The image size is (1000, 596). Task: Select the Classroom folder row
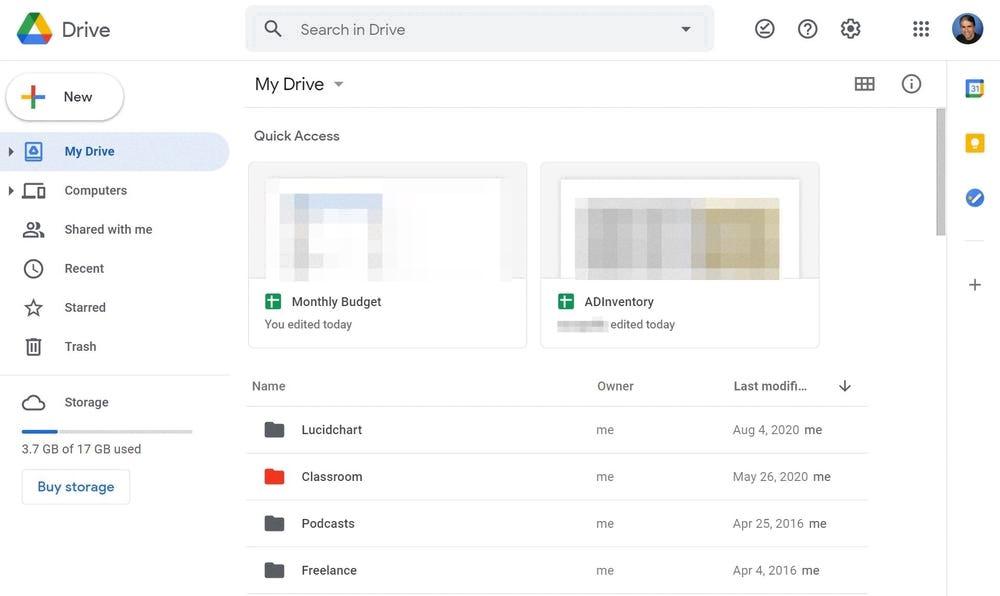point(557,477)
